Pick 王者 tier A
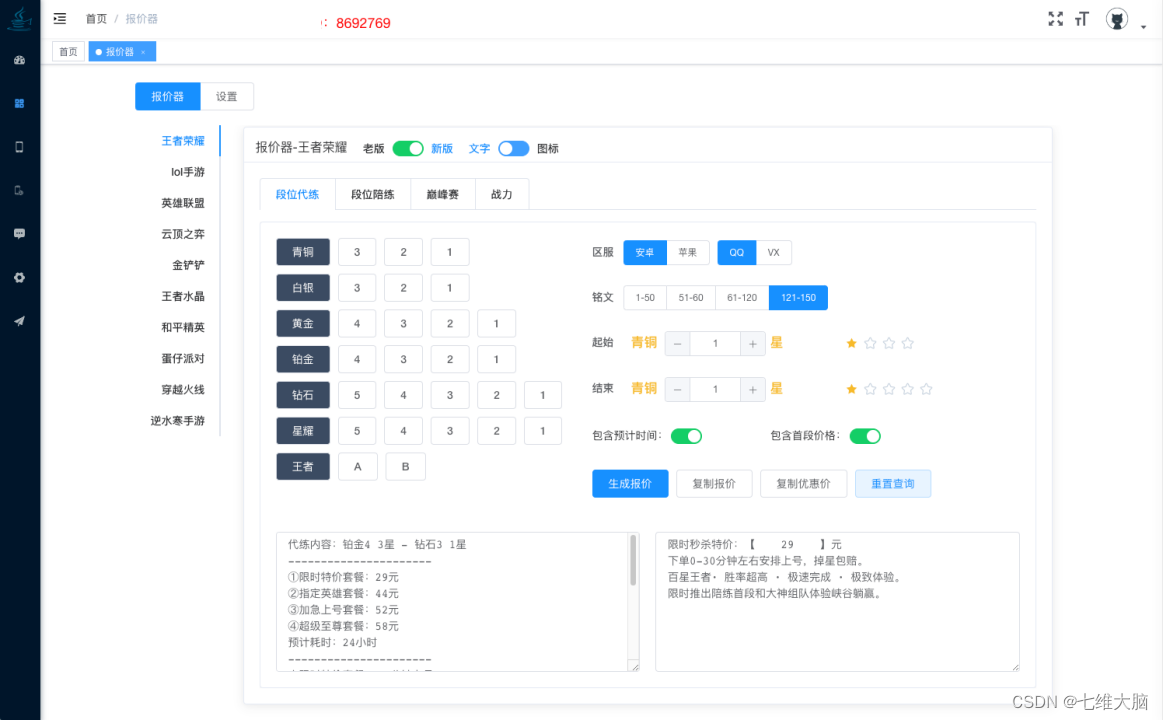Viewport: 1163px width, 720px height. pos(358,466)
